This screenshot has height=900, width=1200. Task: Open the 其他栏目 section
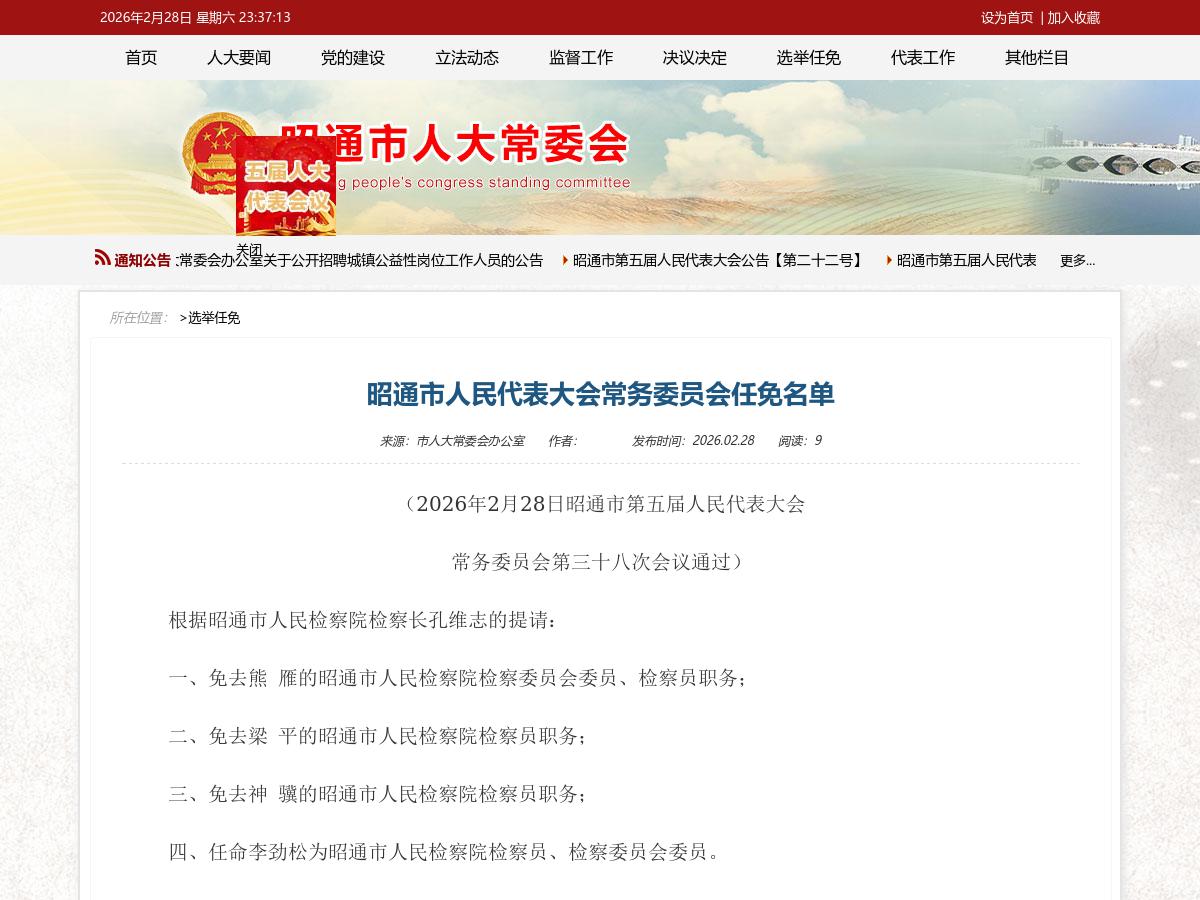pos(1036,58)
